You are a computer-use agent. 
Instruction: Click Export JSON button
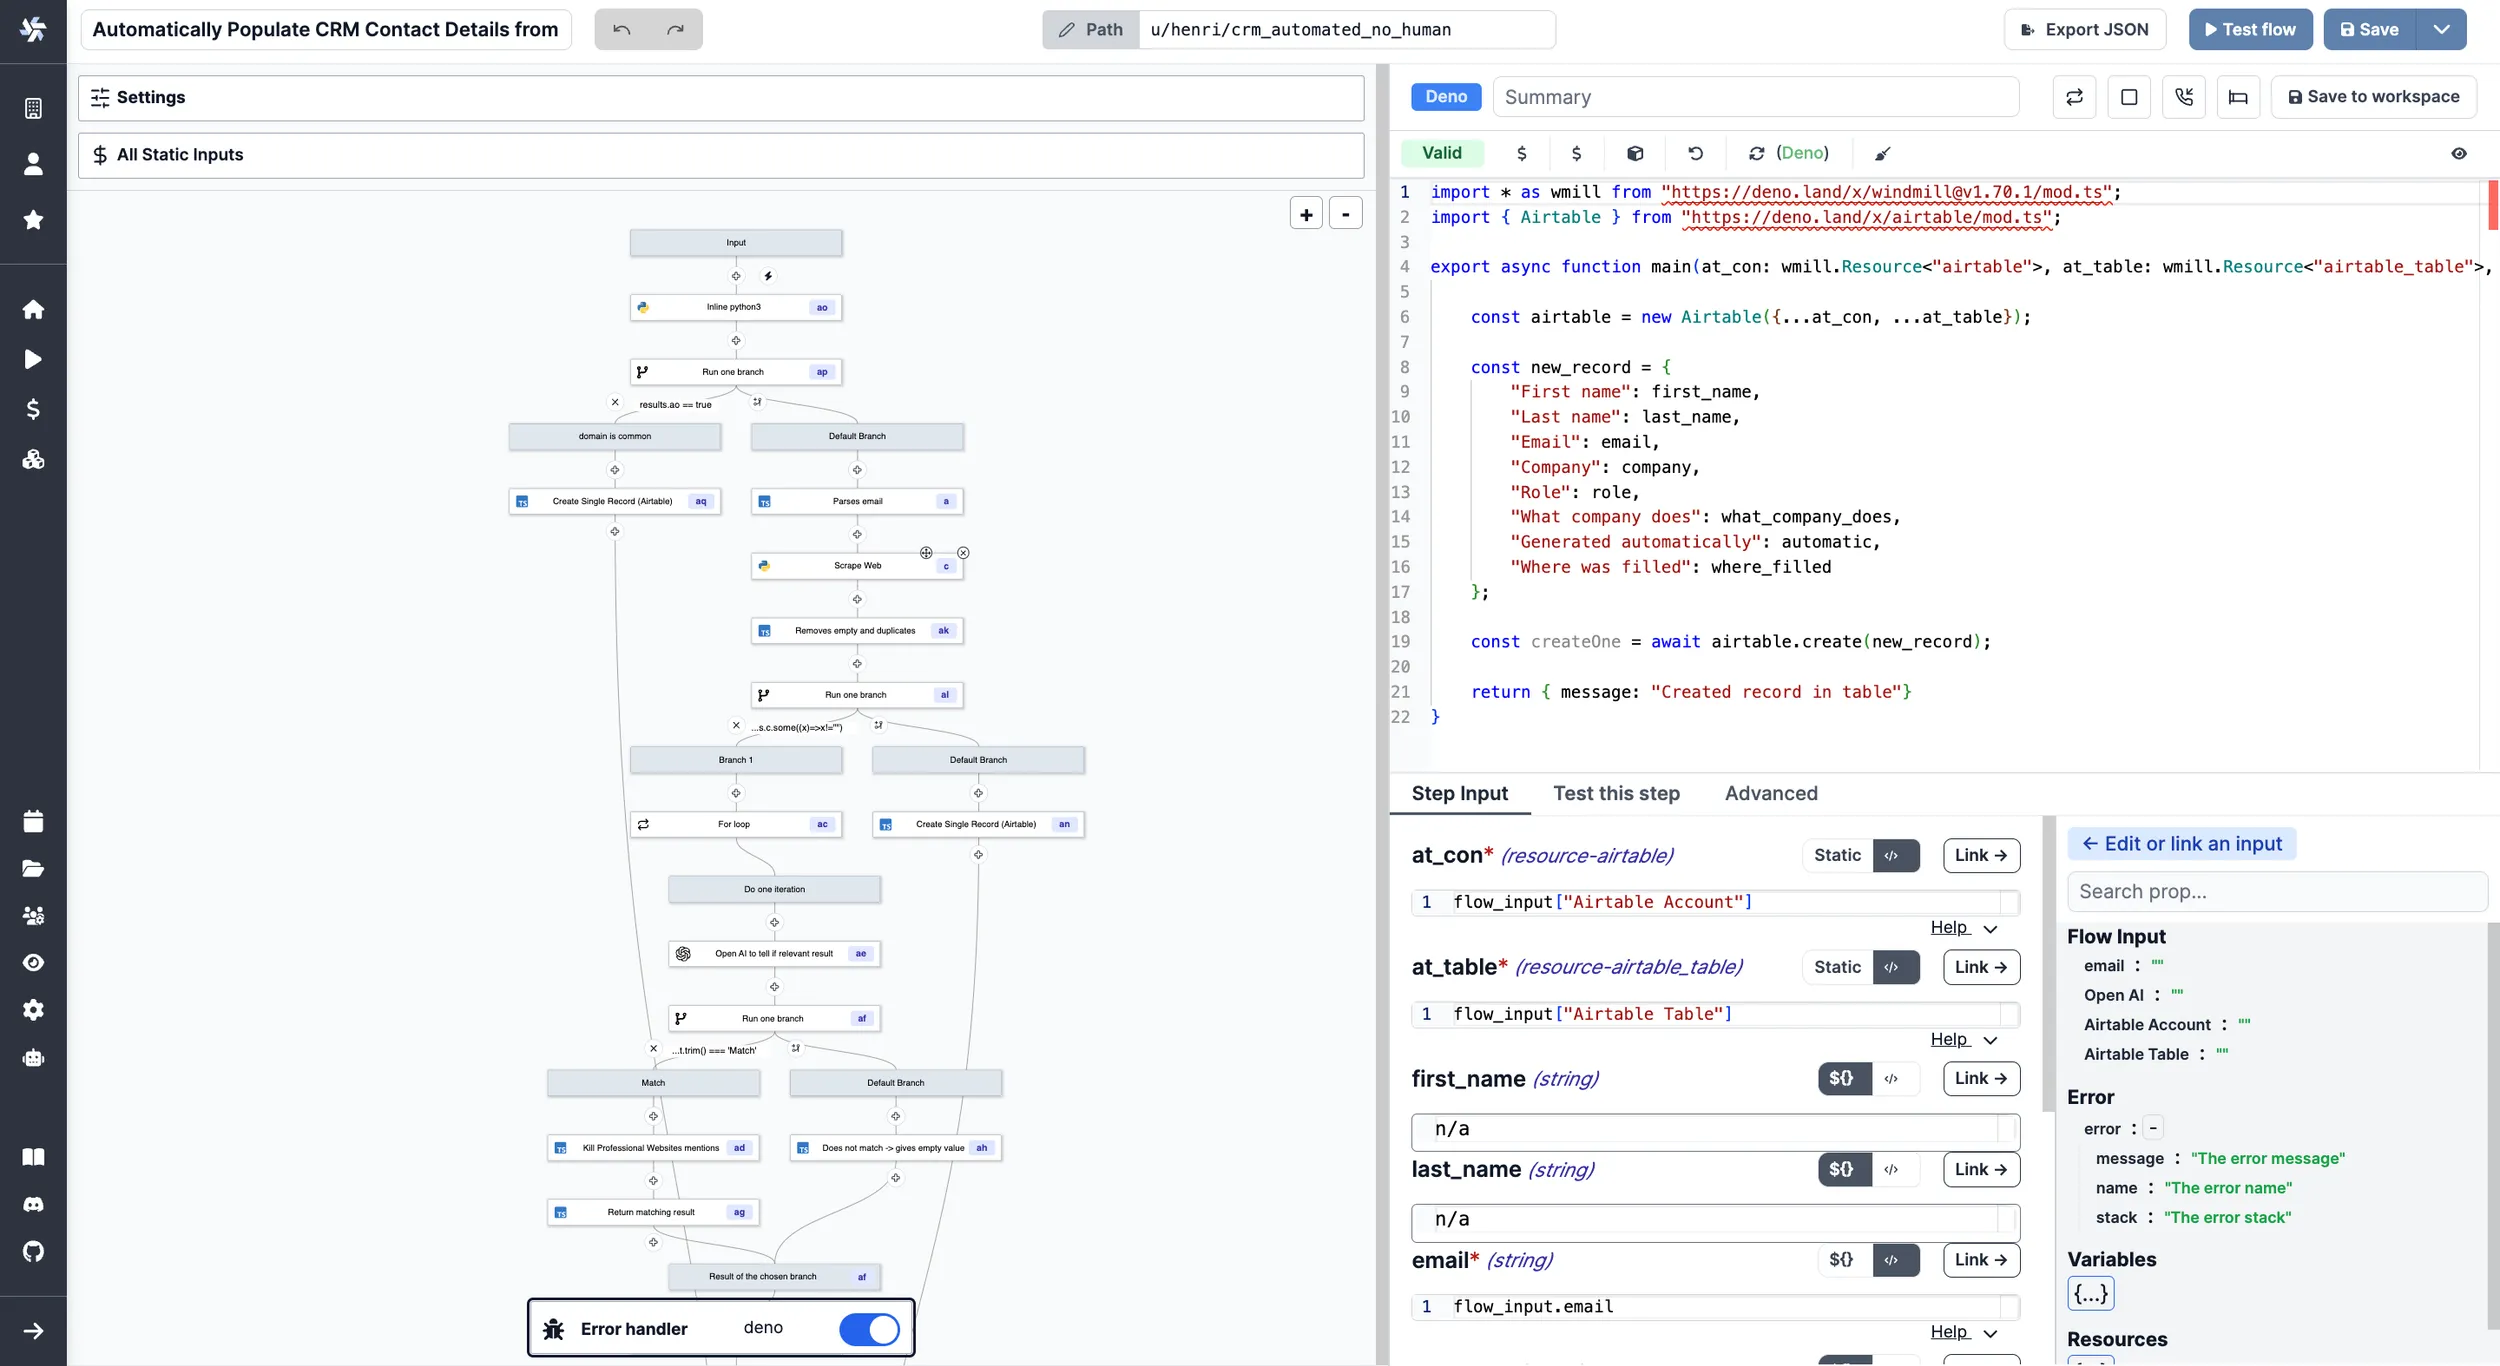tap(2084, 29)
